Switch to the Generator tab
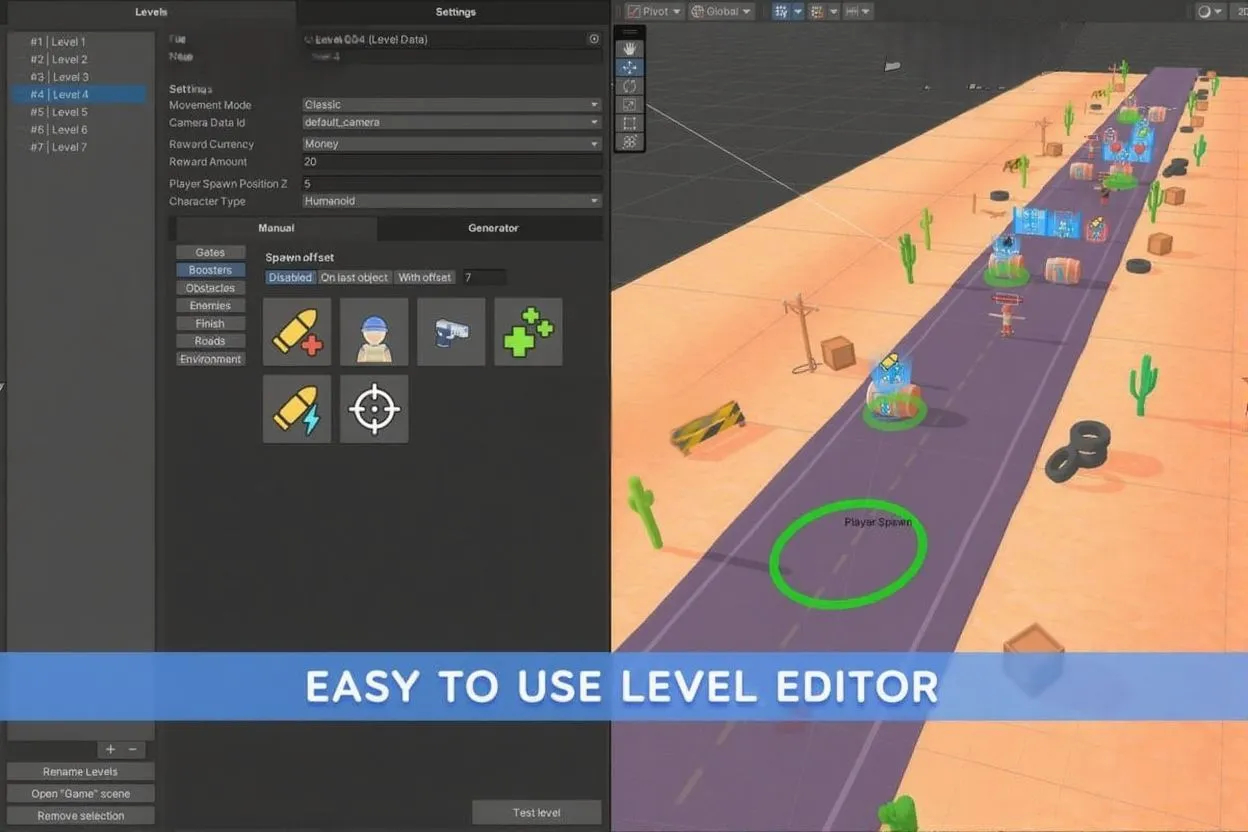 [x=492, y=228]
